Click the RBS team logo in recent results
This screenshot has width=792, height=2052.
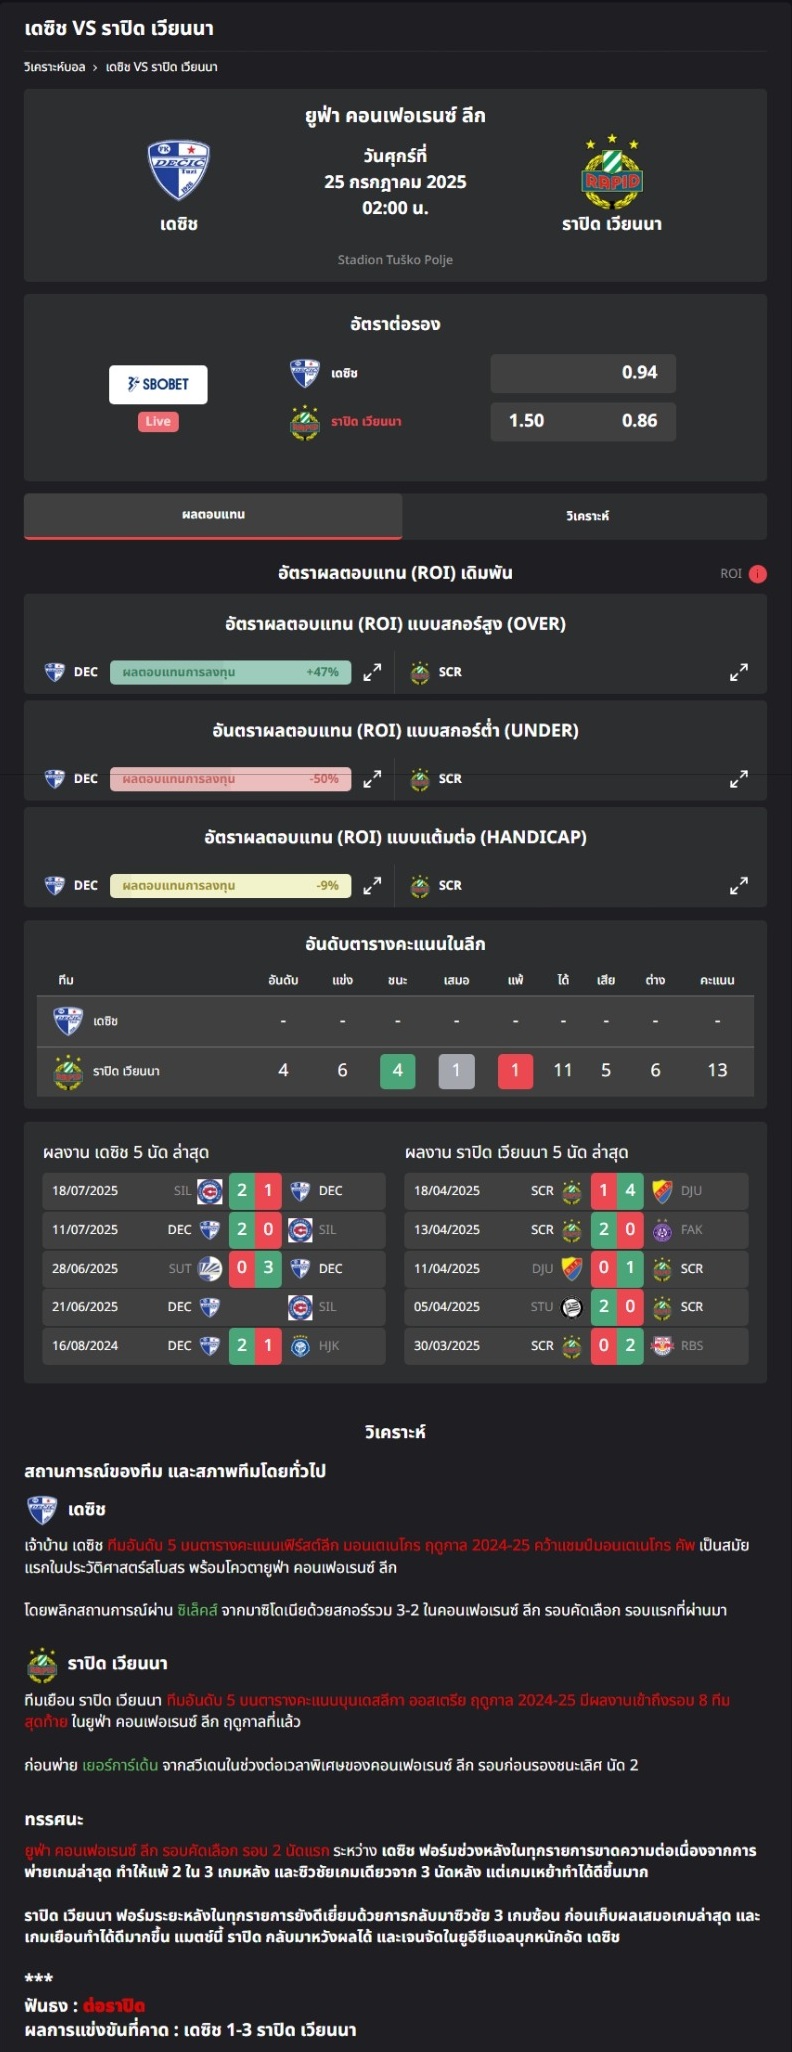tap(662, 1346)
